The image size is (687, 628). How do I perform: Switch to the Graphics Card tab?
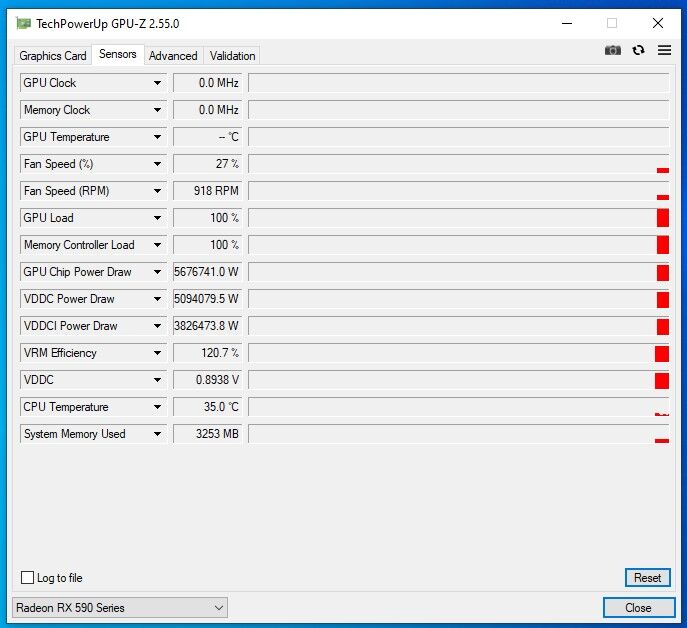point(53,56)
